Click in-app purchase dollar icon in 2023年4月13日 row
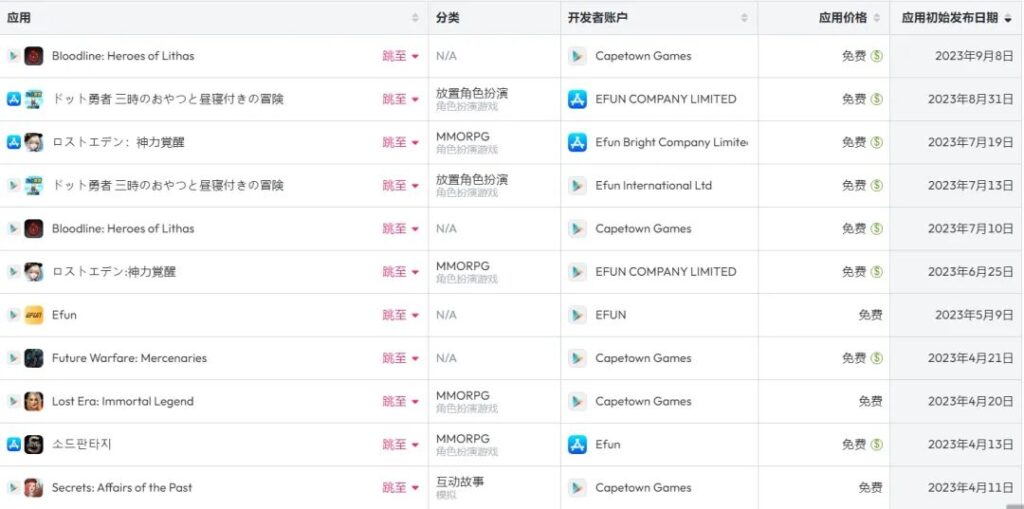Viewport: 1024px width, 509px height. coord(876,444)
